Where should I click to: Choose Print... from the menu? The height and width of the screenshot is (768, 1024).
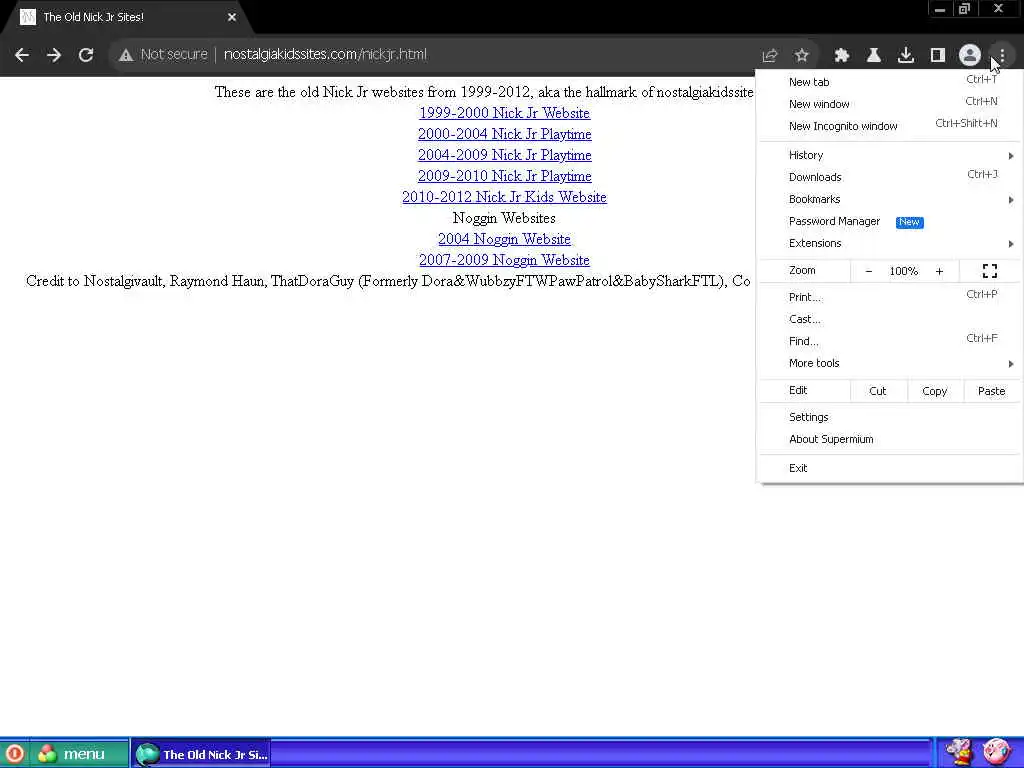(890, 297)
